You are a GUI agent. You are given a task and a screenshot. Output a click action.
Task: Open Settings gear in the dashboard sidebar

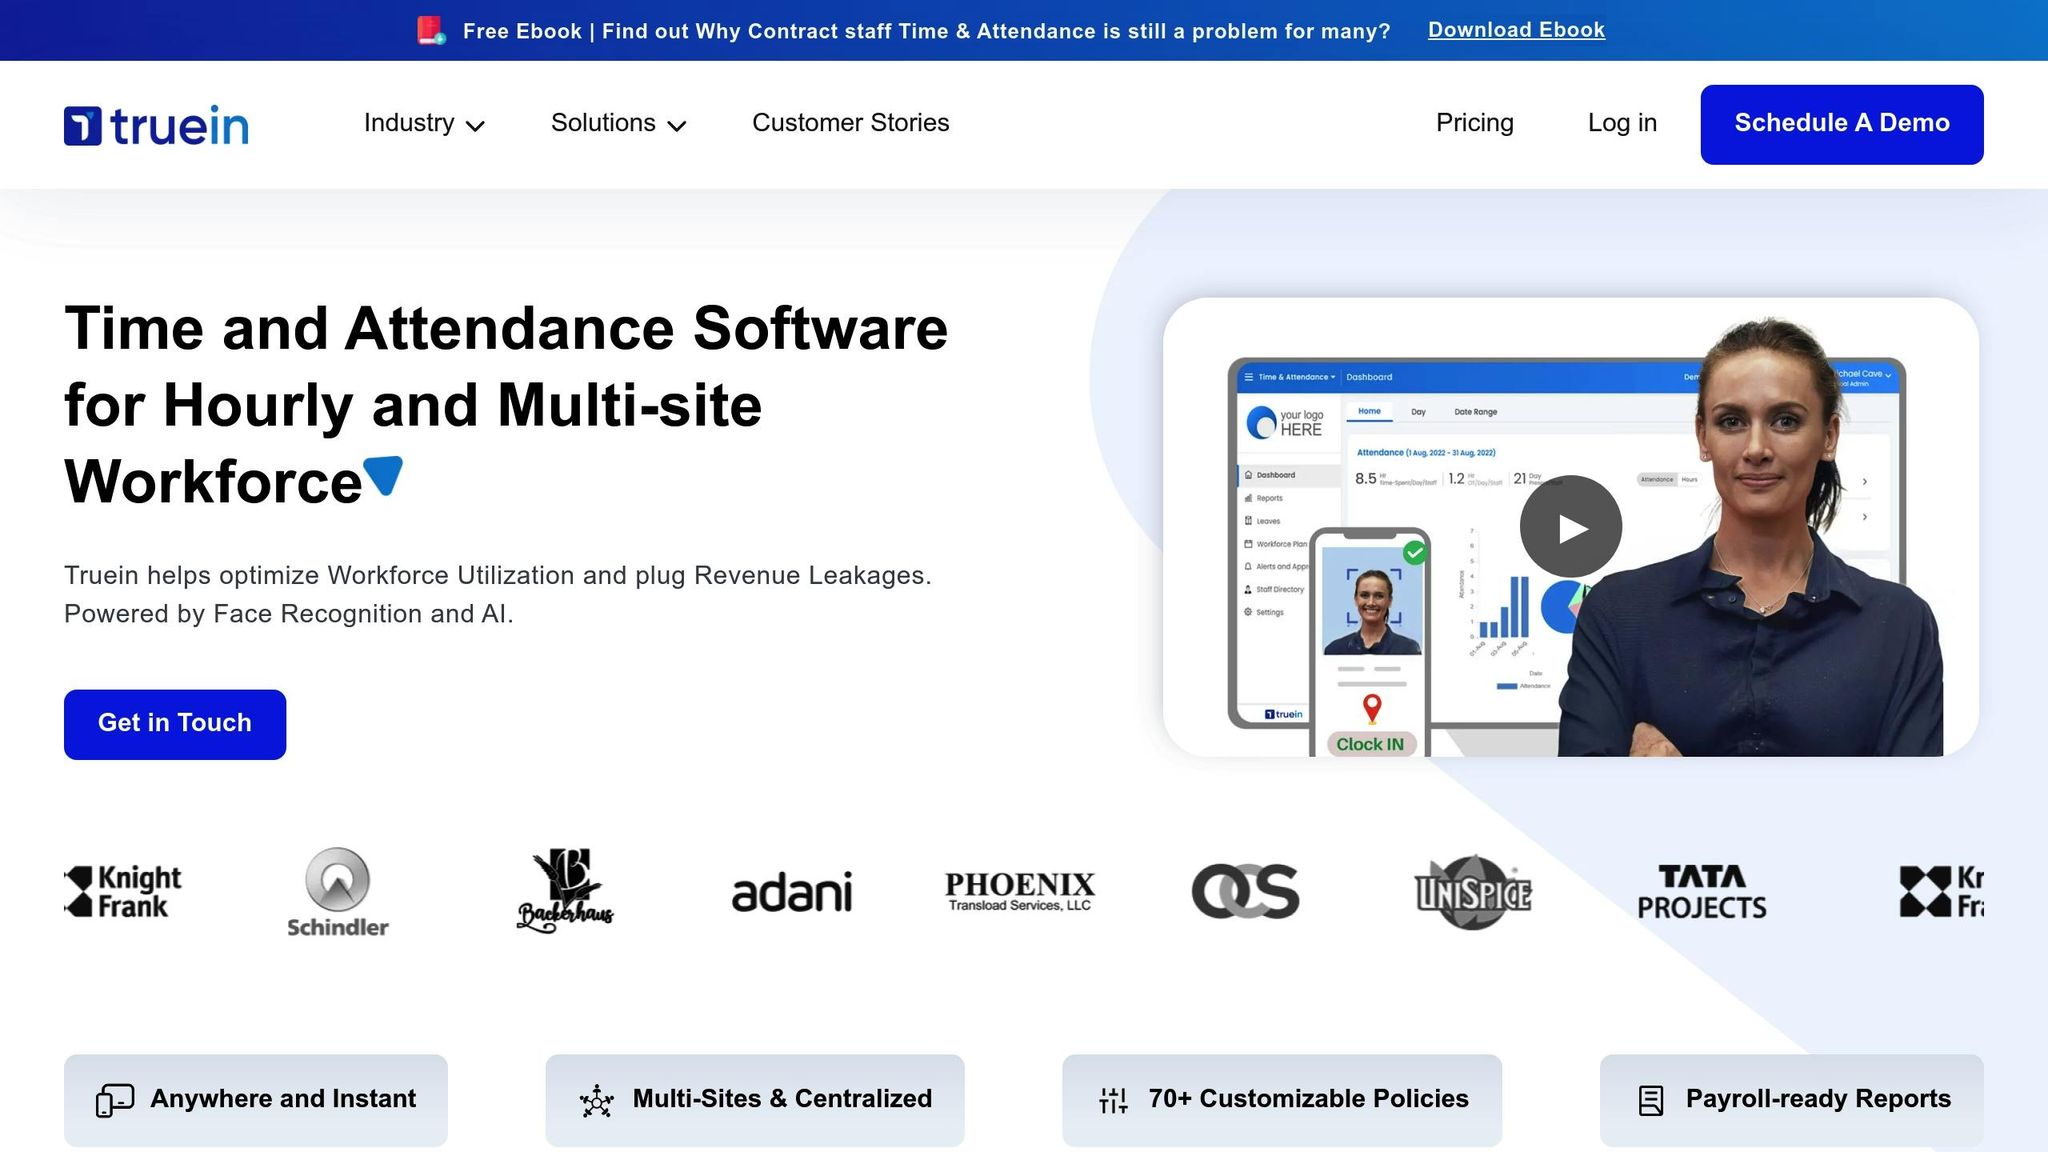[x=1247, y=612]
